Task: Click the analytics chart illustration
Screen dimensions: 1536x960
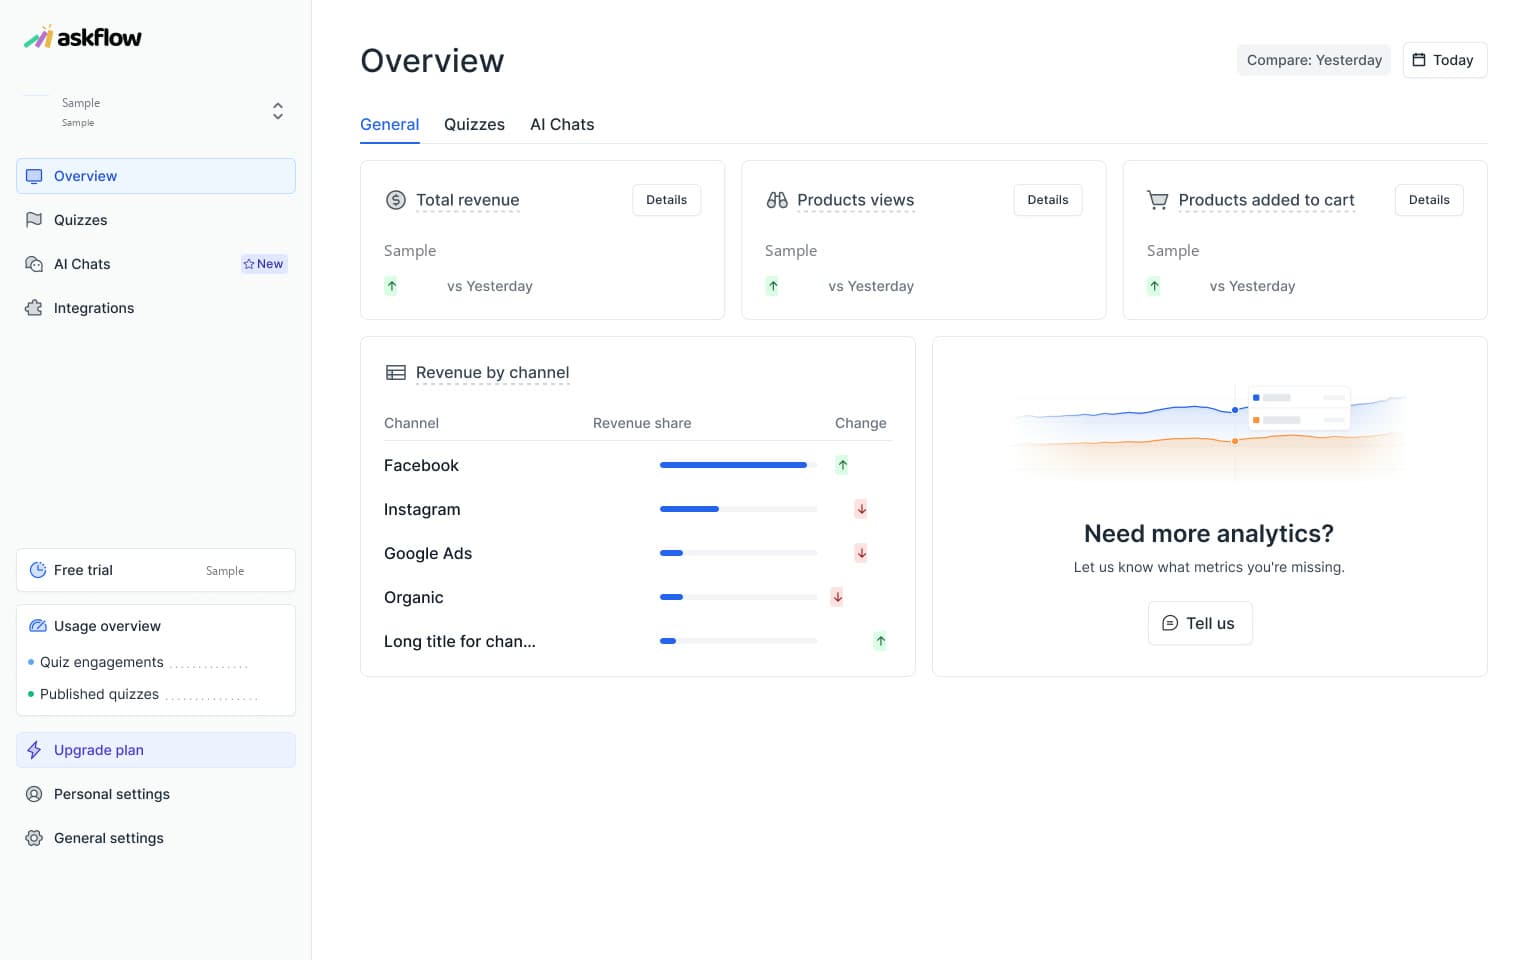Action: pos(1209,431)
